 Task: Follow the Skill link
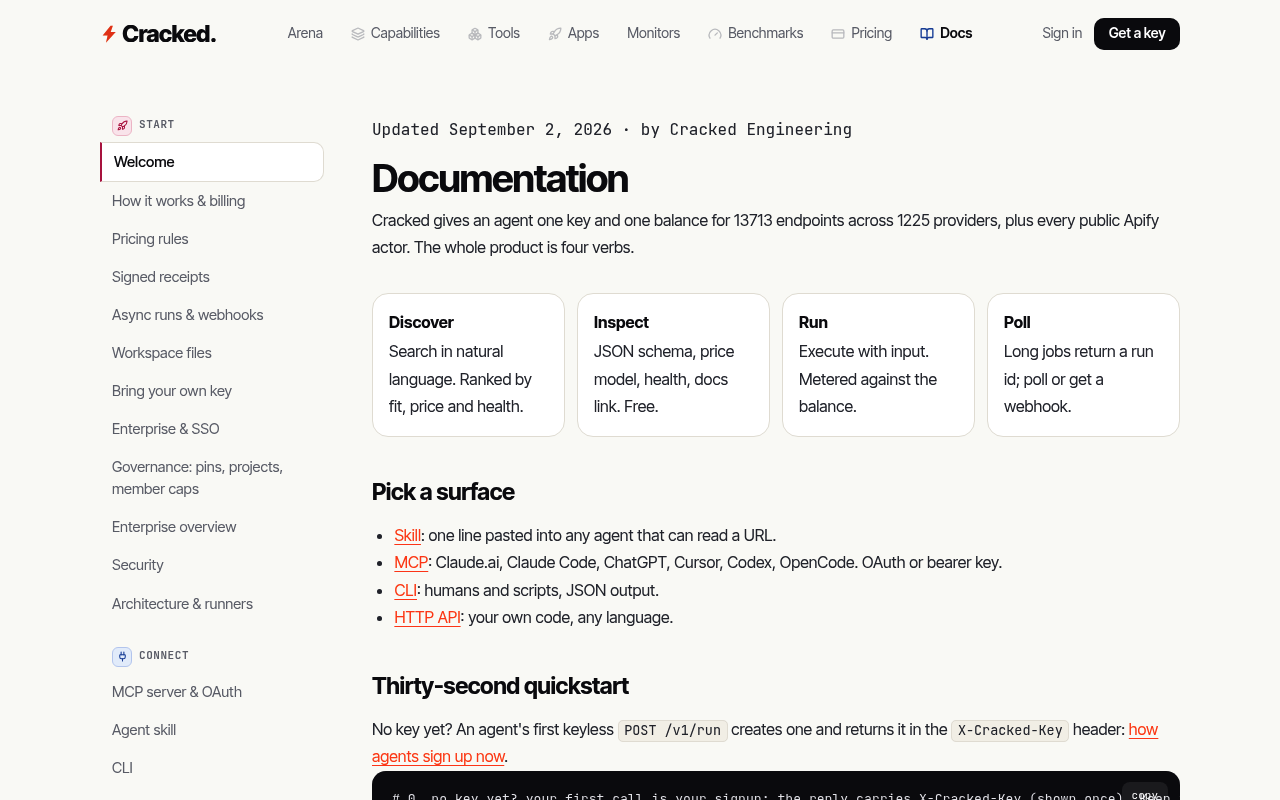point(407,535)
